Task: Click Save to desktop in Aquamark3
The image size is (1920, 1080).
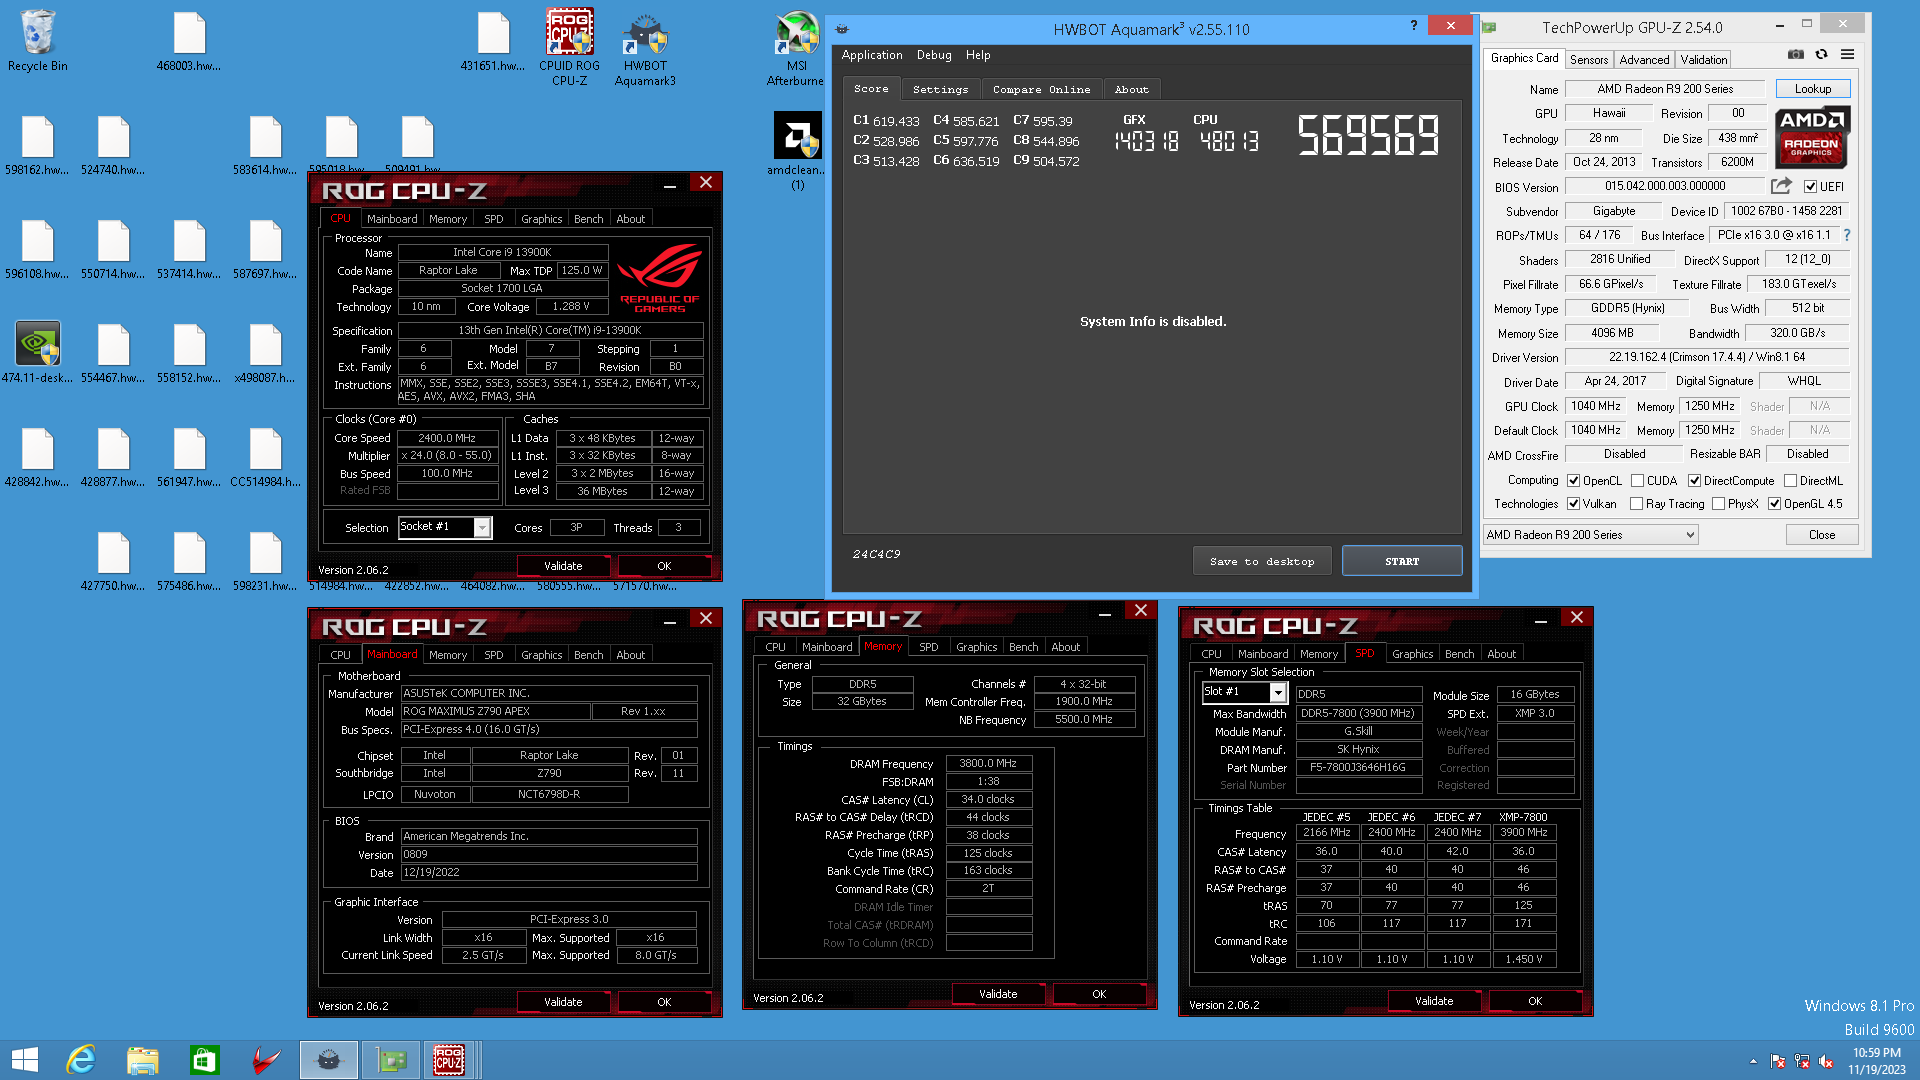Action: [1262, 561]
